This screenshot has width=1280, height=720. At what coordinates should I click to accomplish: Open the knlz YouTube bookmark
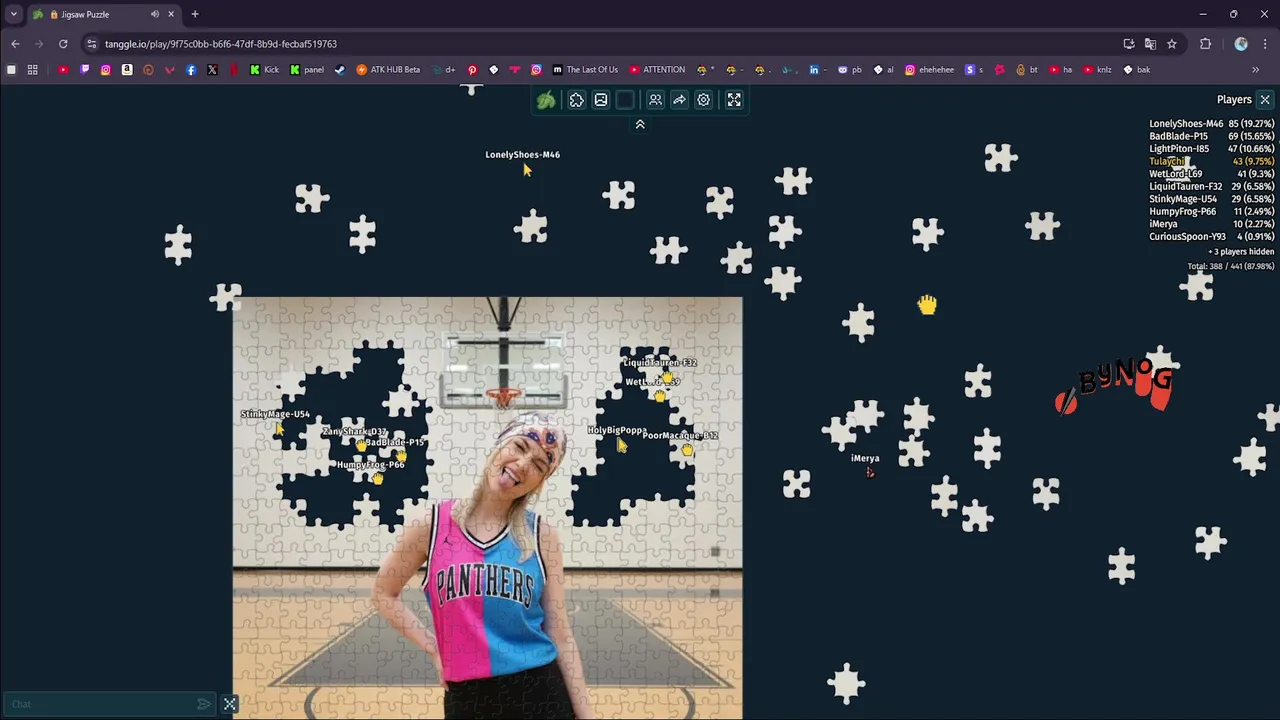[1098, 70]
